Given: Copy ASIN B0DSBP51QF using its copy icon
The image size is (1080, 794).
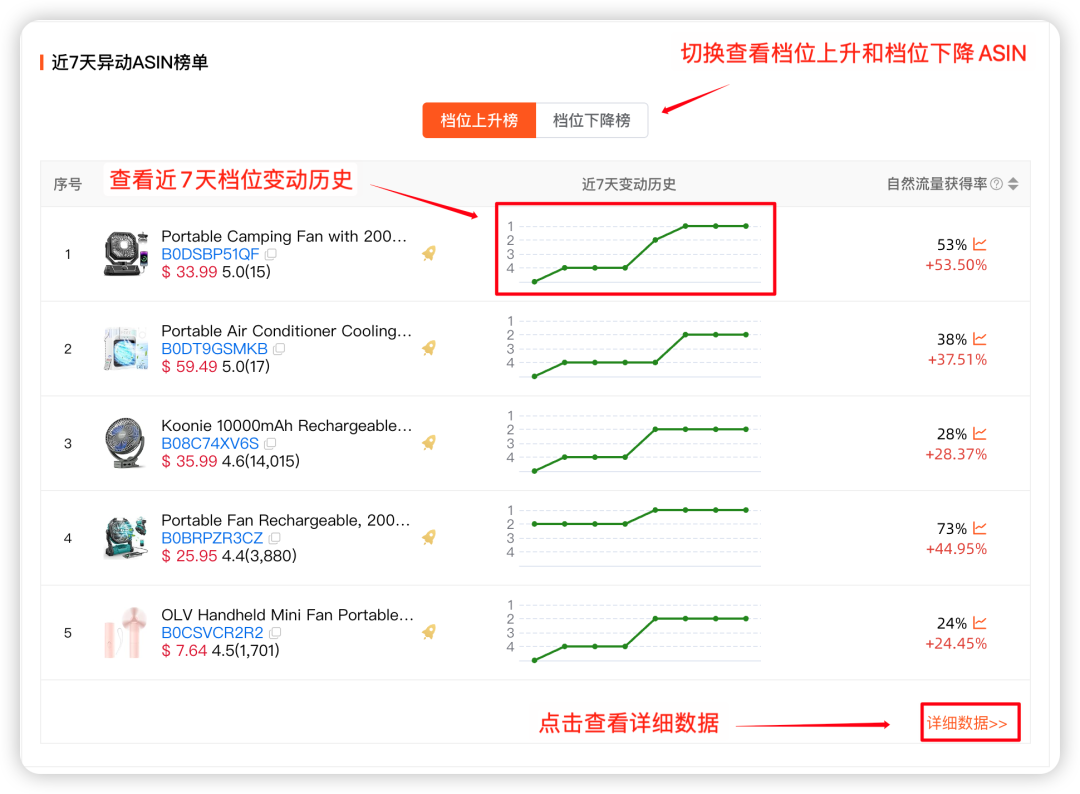Looking at the screenshot, I should [271, 254].
